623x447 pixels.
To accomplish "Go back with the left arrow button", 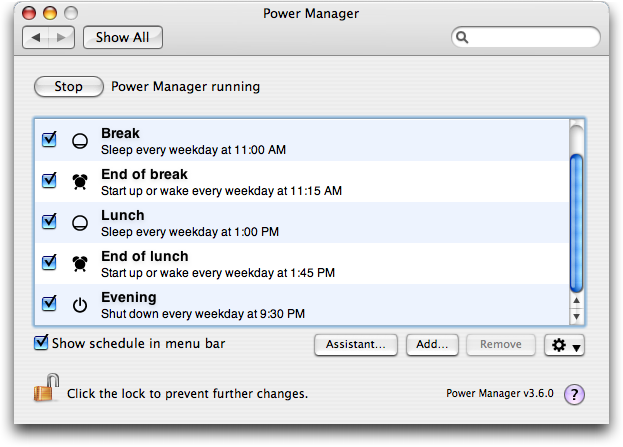I will 36,37.
